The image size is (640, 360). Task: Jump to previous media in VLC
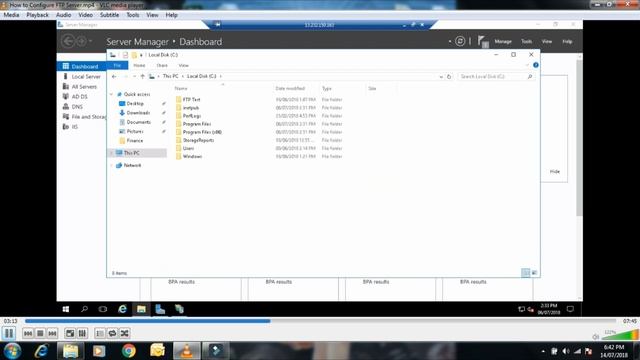coord(28,333)
